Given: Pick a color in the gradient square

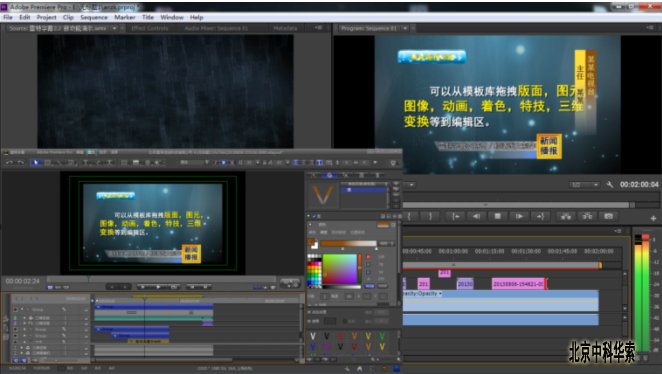Looking at the screenshot, I should pyautogui.click(x=339, y=269).
